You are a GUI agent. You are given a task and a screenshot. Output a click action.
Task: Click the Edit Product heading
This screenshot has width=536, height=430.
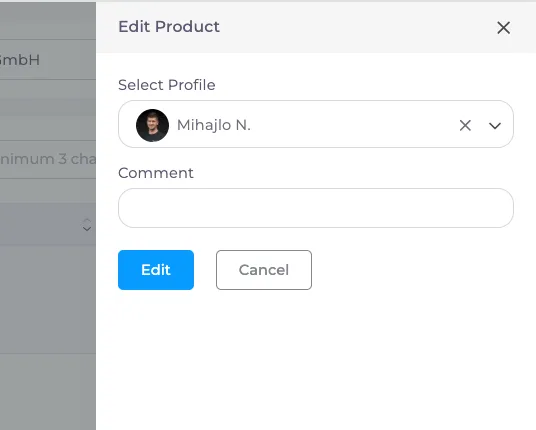[x=169, y=27]
